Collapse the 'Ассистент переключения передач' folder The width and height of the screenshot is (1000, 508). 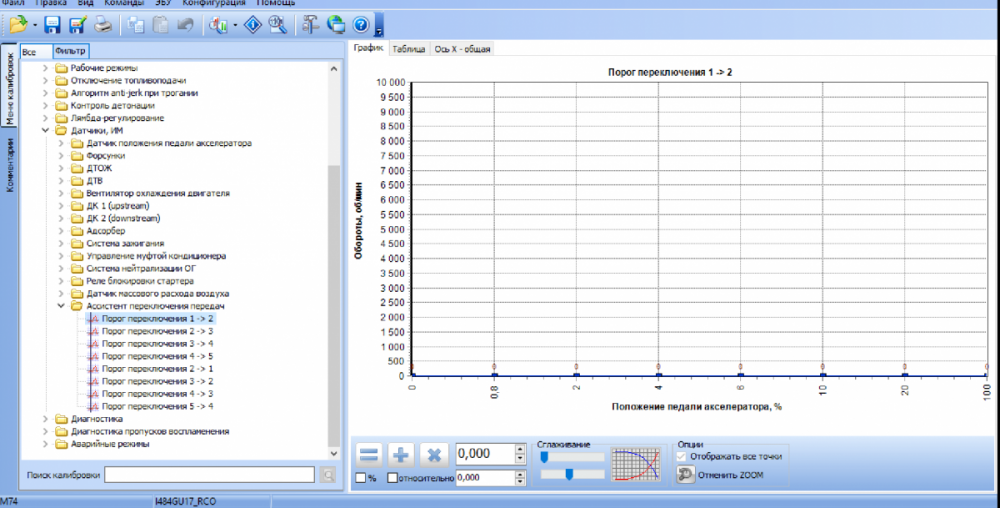[60, 306]
